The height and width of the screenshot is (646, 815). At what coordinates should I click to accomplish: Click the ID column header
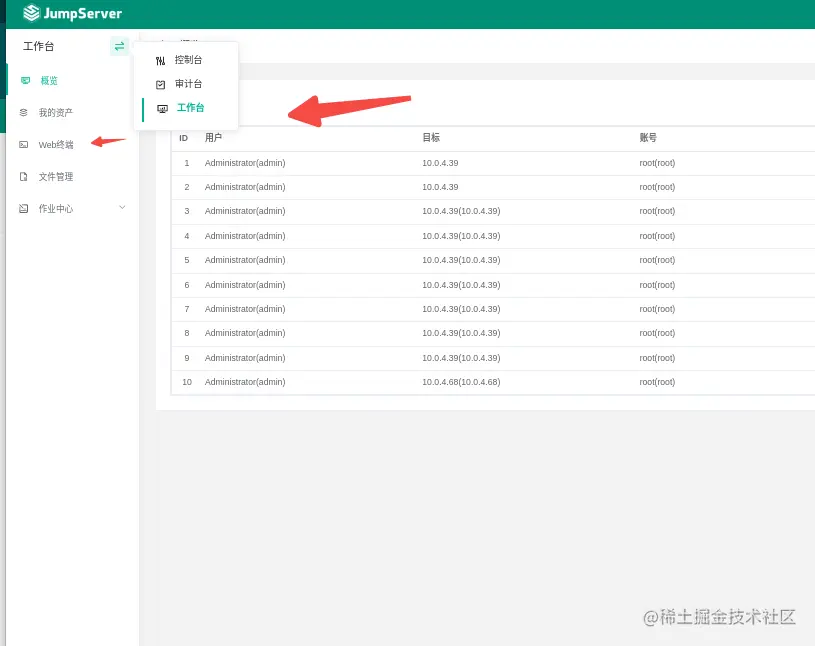pyautogui.click(x=183, y=138)
